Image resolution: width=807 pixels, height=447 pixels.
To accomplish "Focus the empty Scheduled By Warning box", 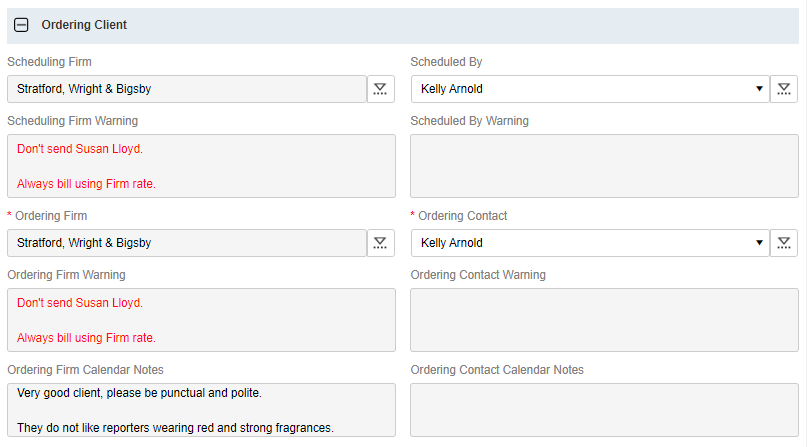I will pos(604,166).
